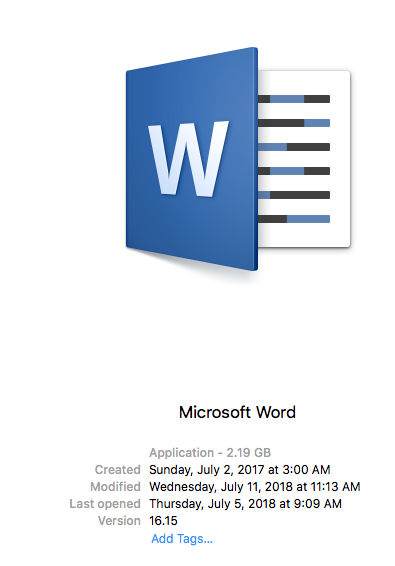The image size is (395, 566).
Task: Click created date 'Sunday, July 2, 2017 at 3:00 AM'
Action: [240, 470]
